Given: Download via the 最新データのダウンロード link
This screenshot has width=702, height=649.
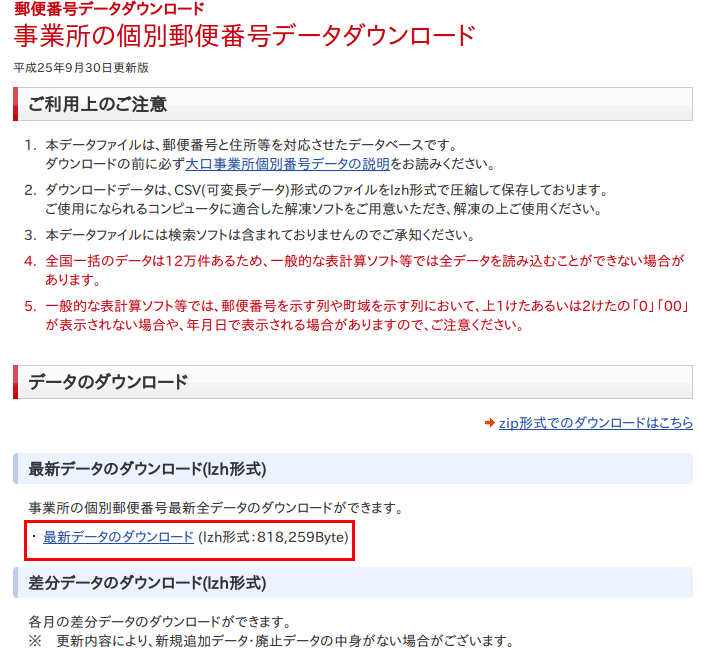Looking at the screenshot, I should coord(118,537).
